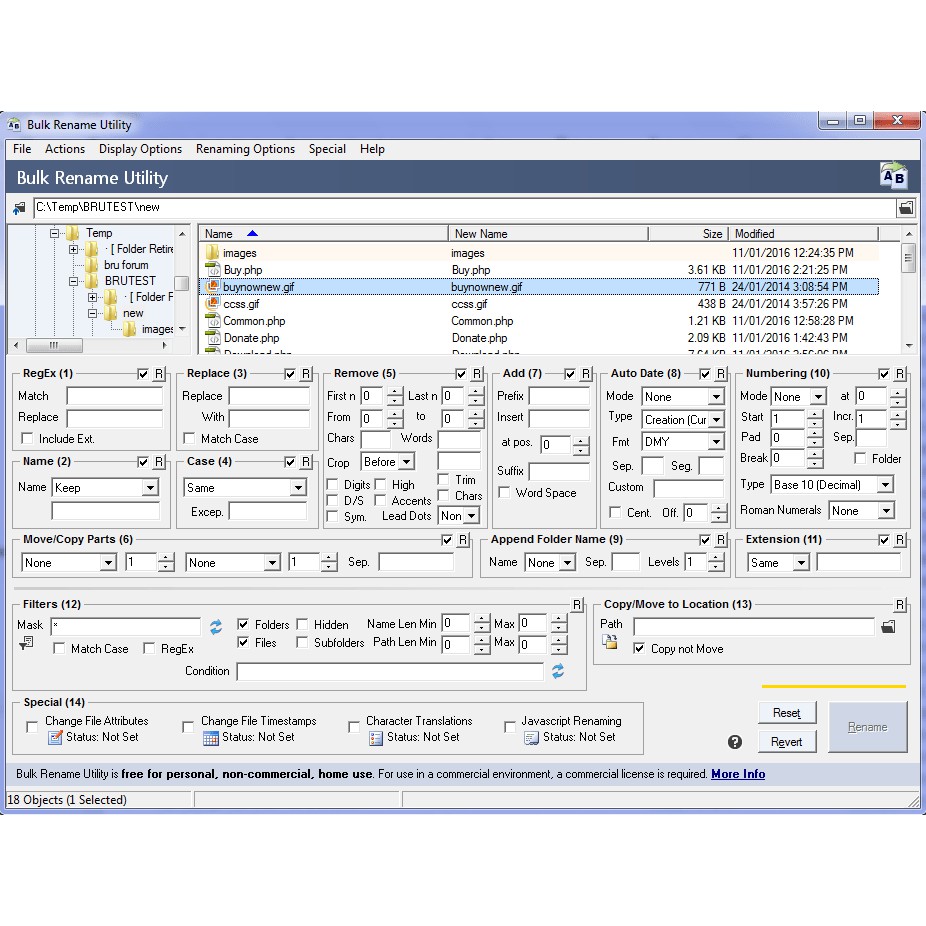Expand the BRUTEST folder tree node
Viewport: 926px width, 926px height.
[x=74, y=282]
